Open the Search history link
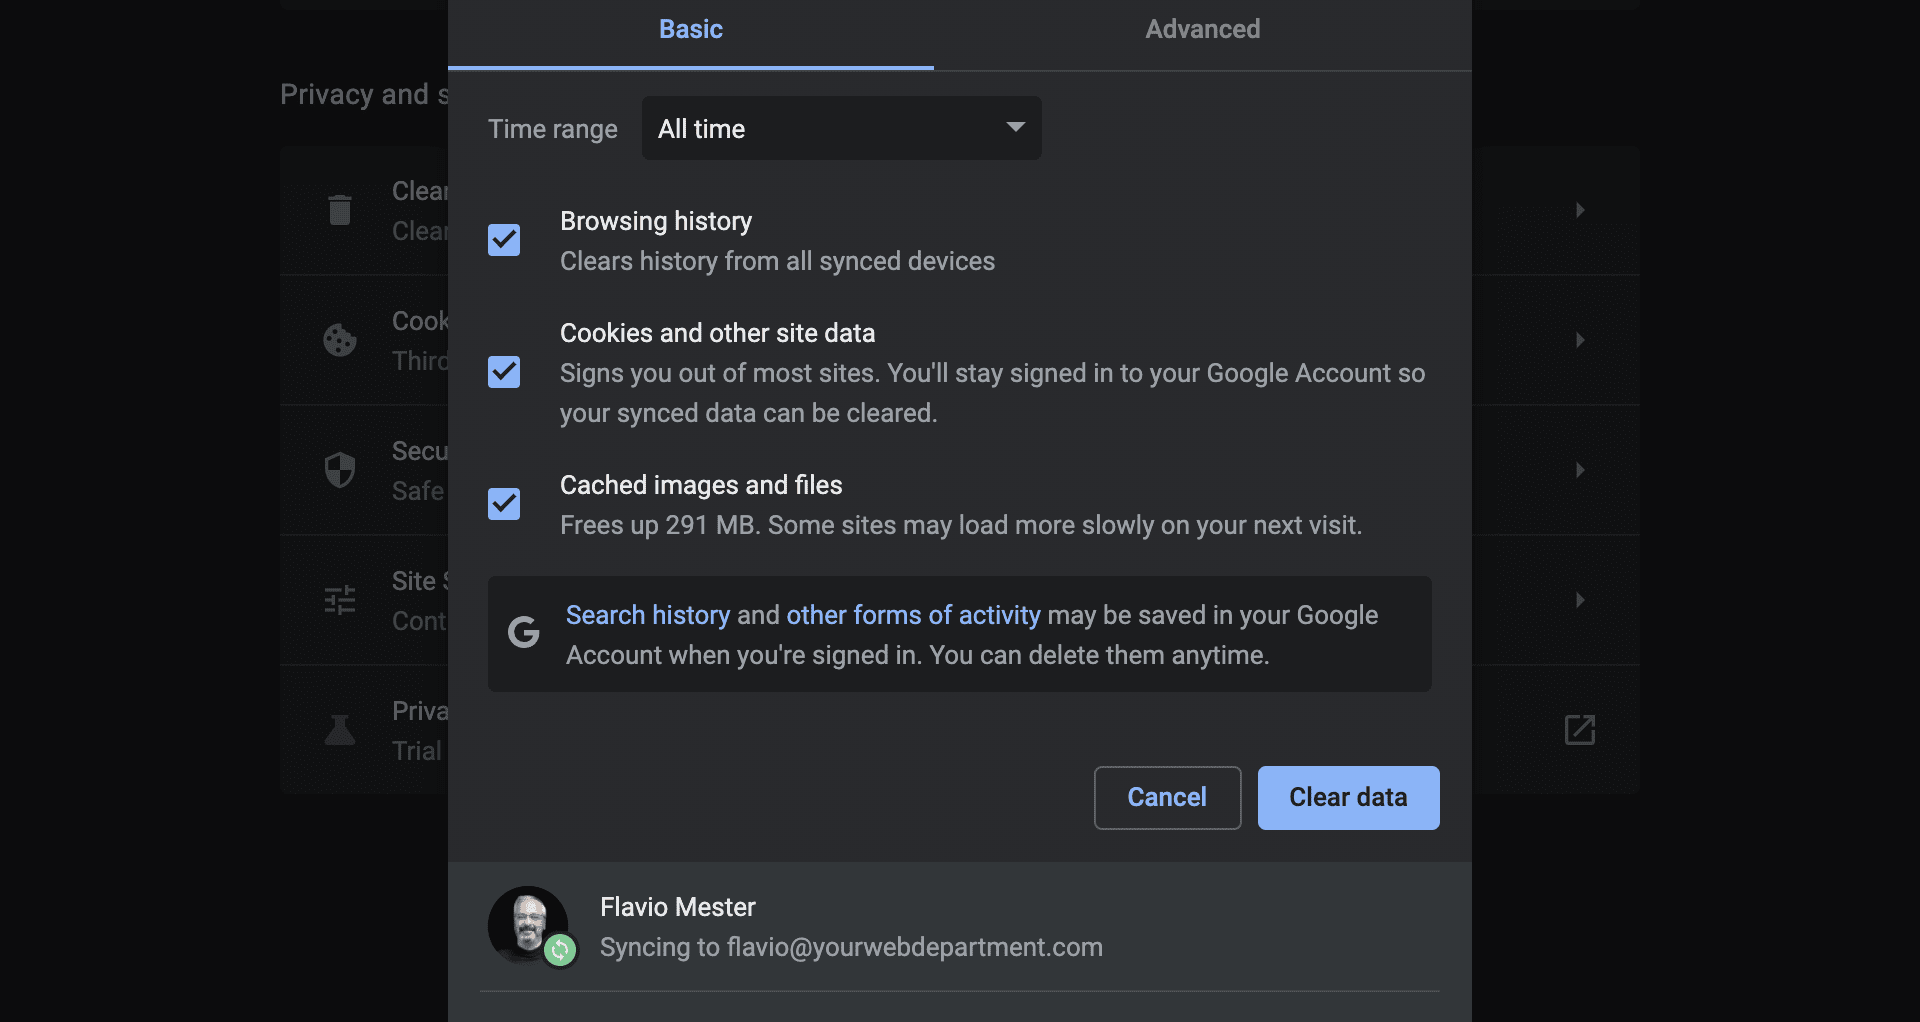Image resolution: width=1920 pixels, height=1022 pixels. pos(648,614)
